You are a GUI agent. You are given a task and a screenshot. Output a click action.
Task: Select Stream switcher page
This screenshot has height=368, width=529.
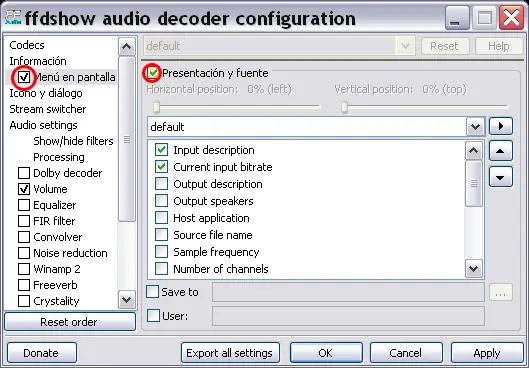point(48,109)
